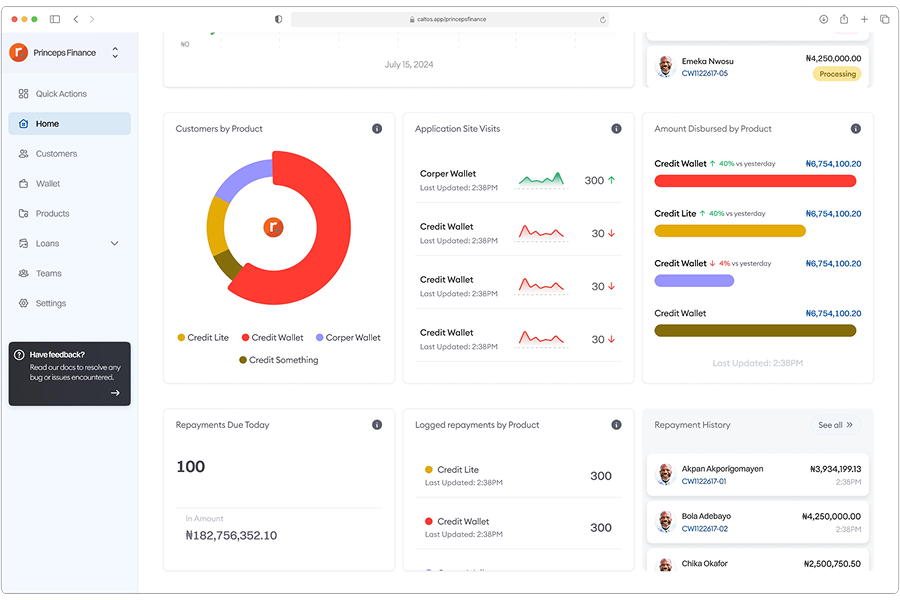
Task: Show info for Application Site Visits
Action: (x=616, y=129)
